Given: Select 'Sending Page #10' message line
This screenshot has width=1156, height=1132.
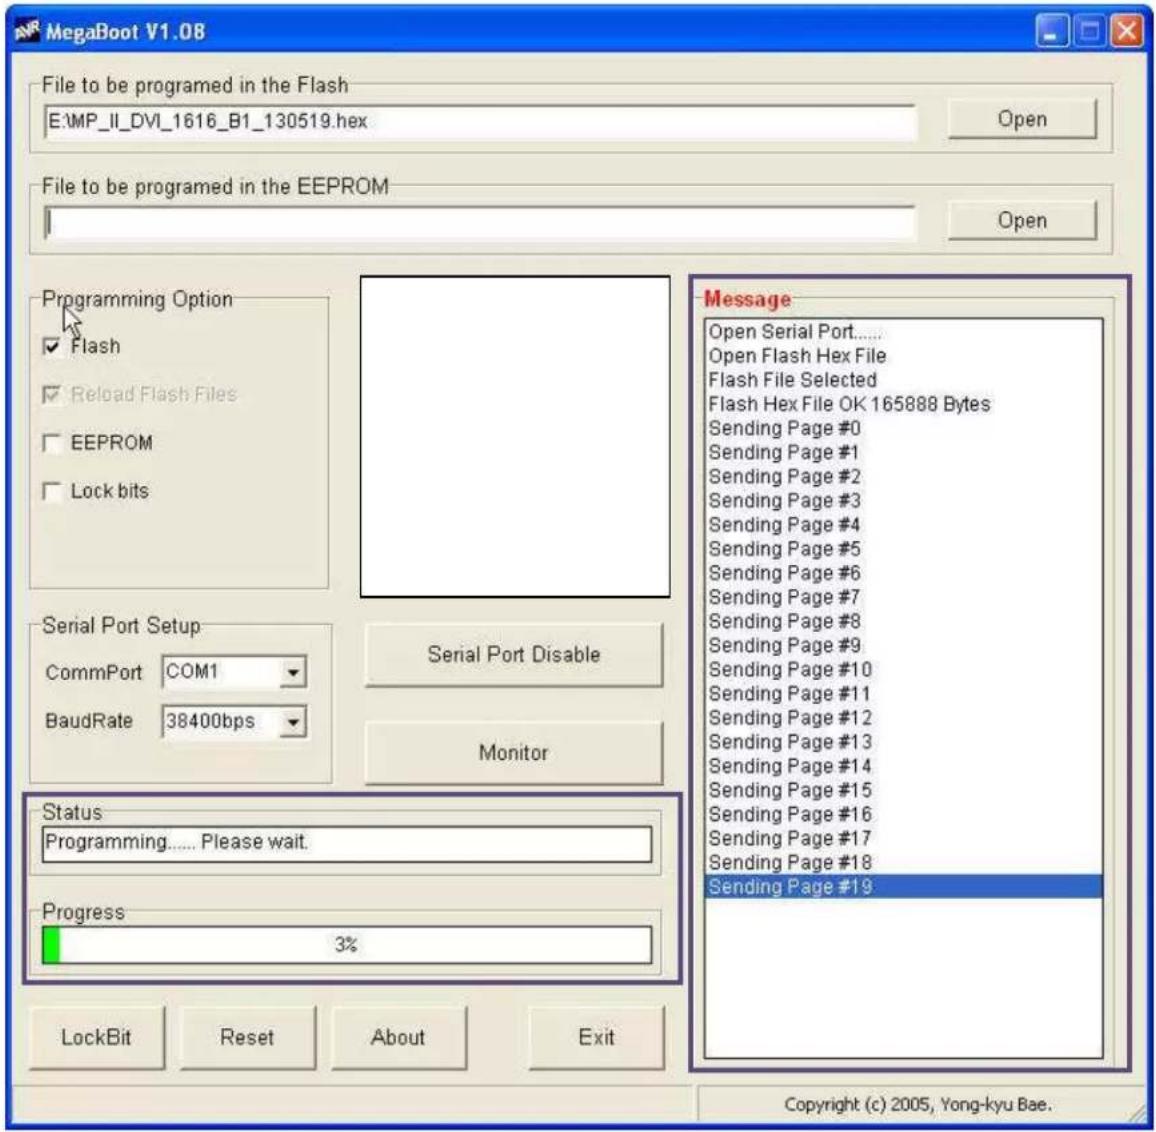Looking at the screenshot, I should tap(902, 670).
